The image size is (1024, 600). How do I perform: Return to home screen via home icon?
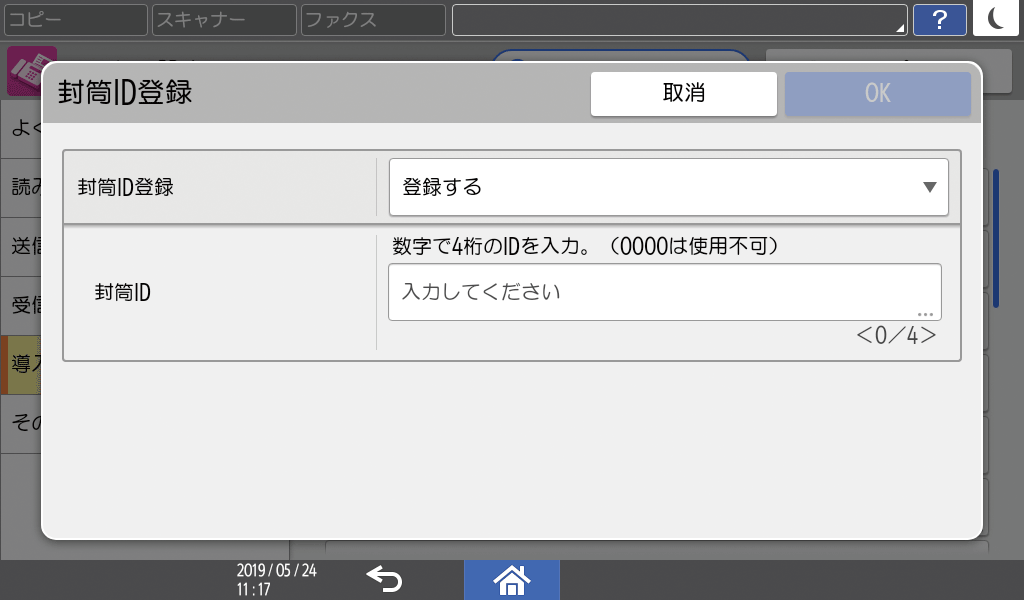tap(511, 579)
